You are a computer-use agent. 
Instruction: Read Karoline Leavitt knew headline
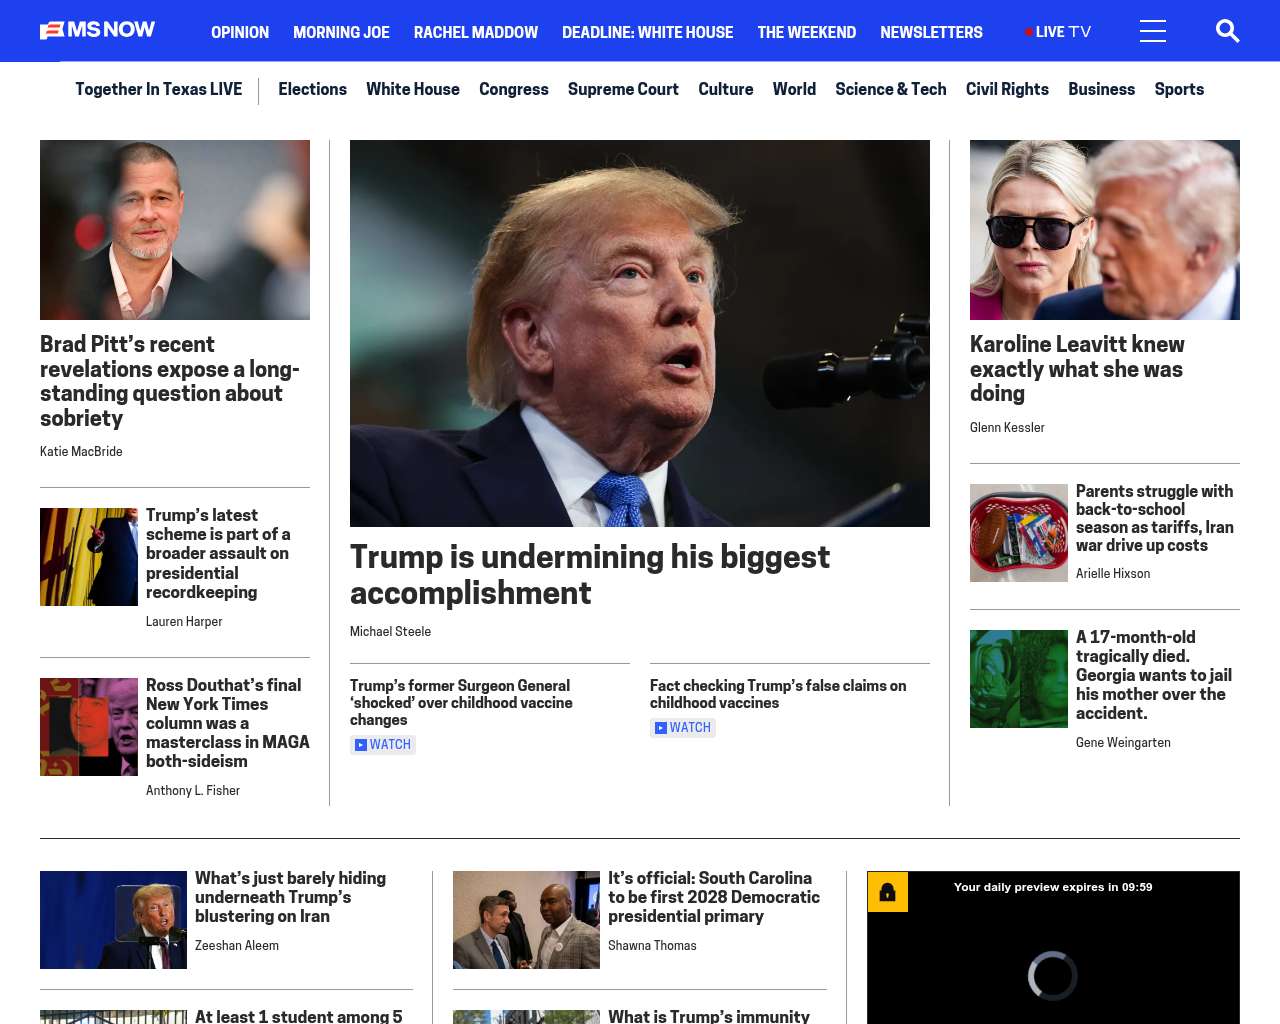(1077, 369)
